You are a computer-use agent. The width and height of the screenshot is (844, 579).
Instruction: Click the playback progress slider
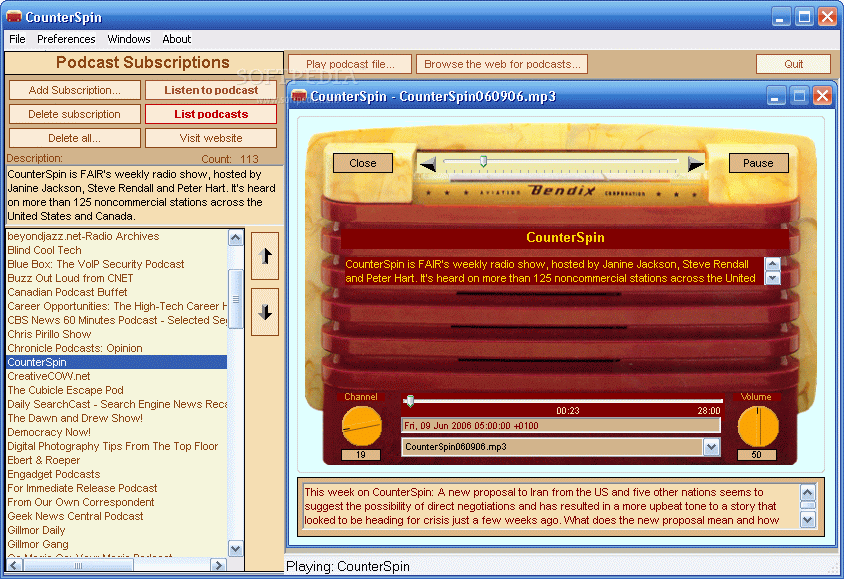[560, 401]
